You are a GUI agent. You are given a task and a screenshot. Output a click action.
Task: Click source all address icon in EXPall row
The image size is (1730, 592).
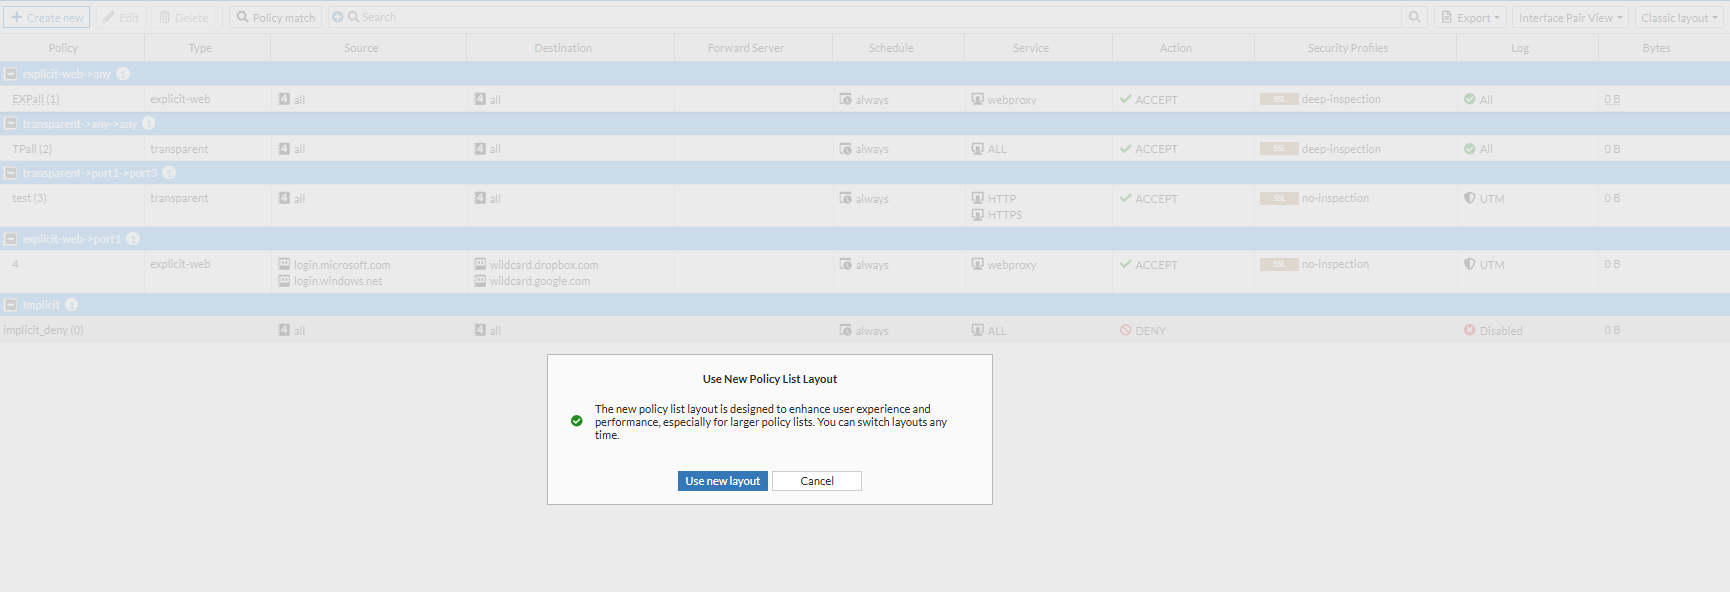[x=284, y=99]
